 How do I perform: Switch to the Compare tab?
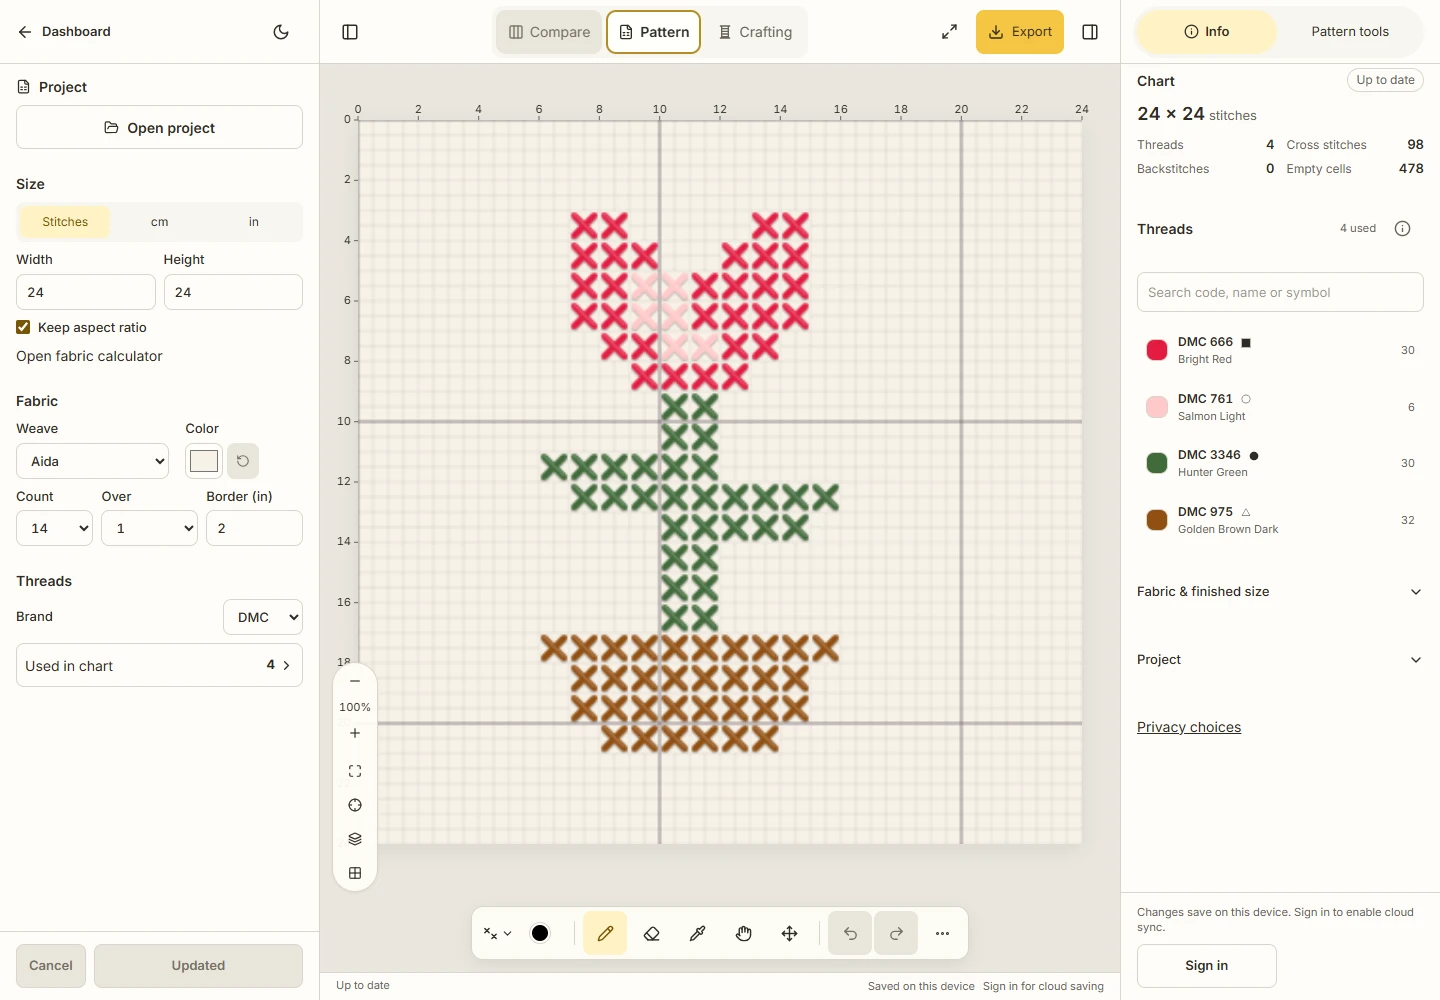[550, 32]
